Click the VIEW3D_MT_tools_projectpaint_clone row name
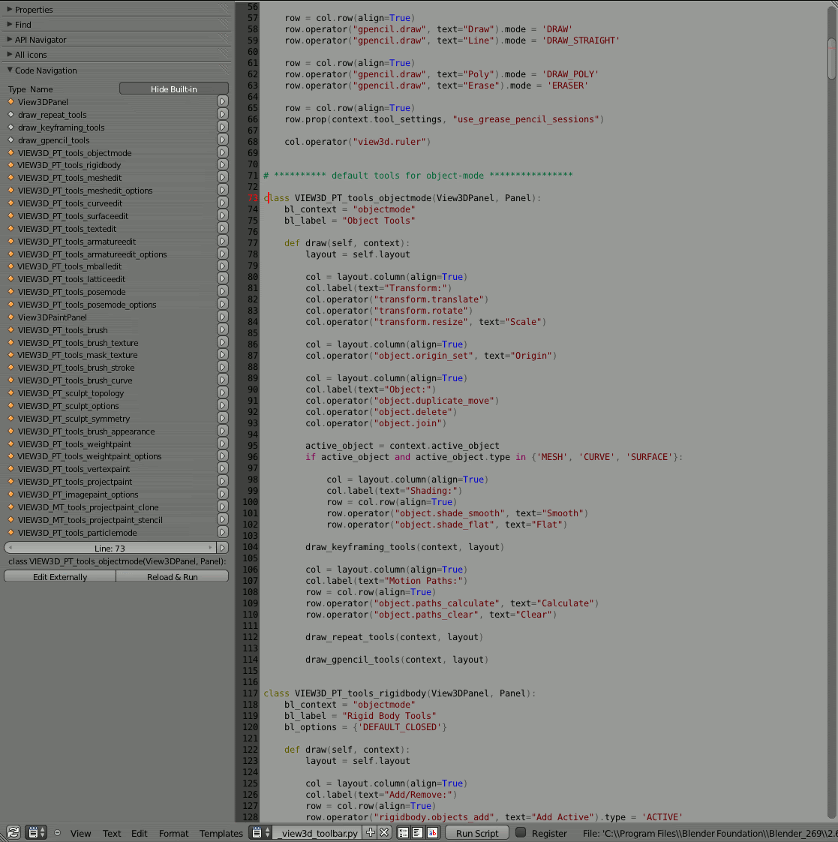The image size is (838, 842). coord(88,507)
